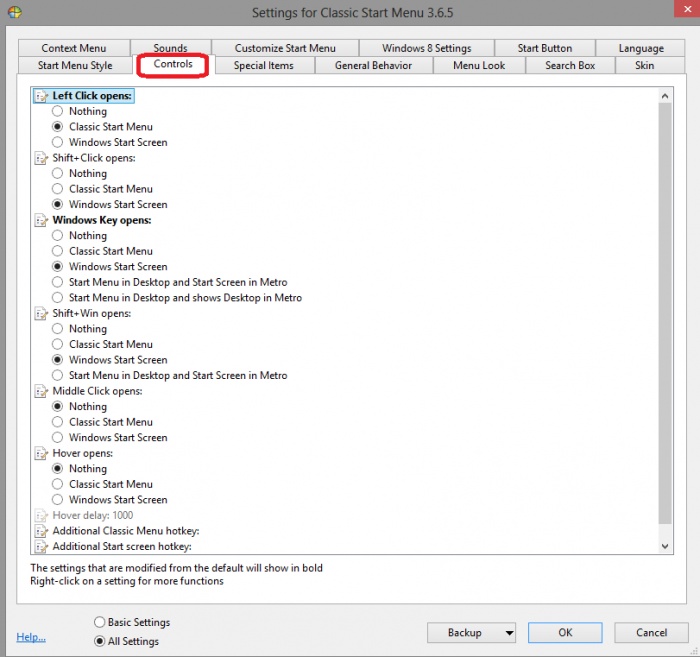Open the Language tab
Viewport: 700px width, 657px height.
[x=641, y=48]
